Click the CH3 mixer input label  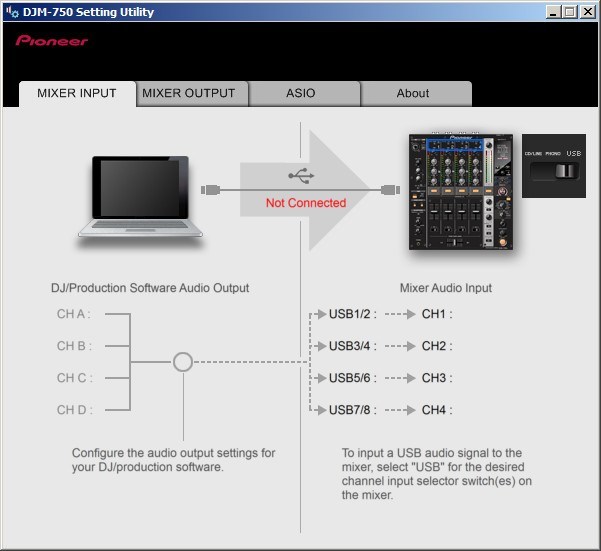click(x=437, y=378)
